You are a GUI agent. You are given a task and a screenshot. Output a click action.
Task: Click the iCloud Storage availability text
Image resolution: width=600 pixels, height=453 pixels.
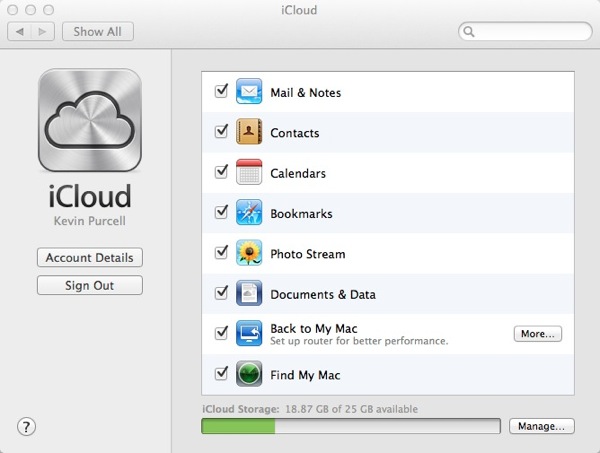310,409
